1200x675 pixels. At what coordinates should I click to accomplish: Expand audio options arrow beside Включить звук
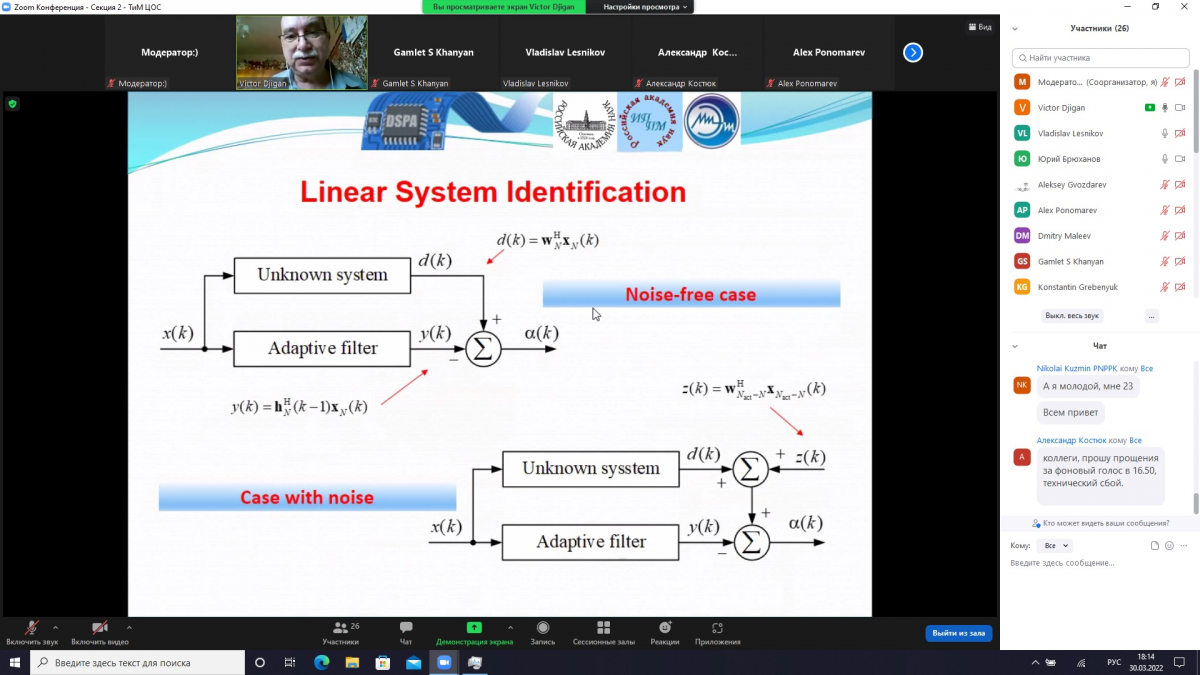pyautogui.click(x=55, y=628)
